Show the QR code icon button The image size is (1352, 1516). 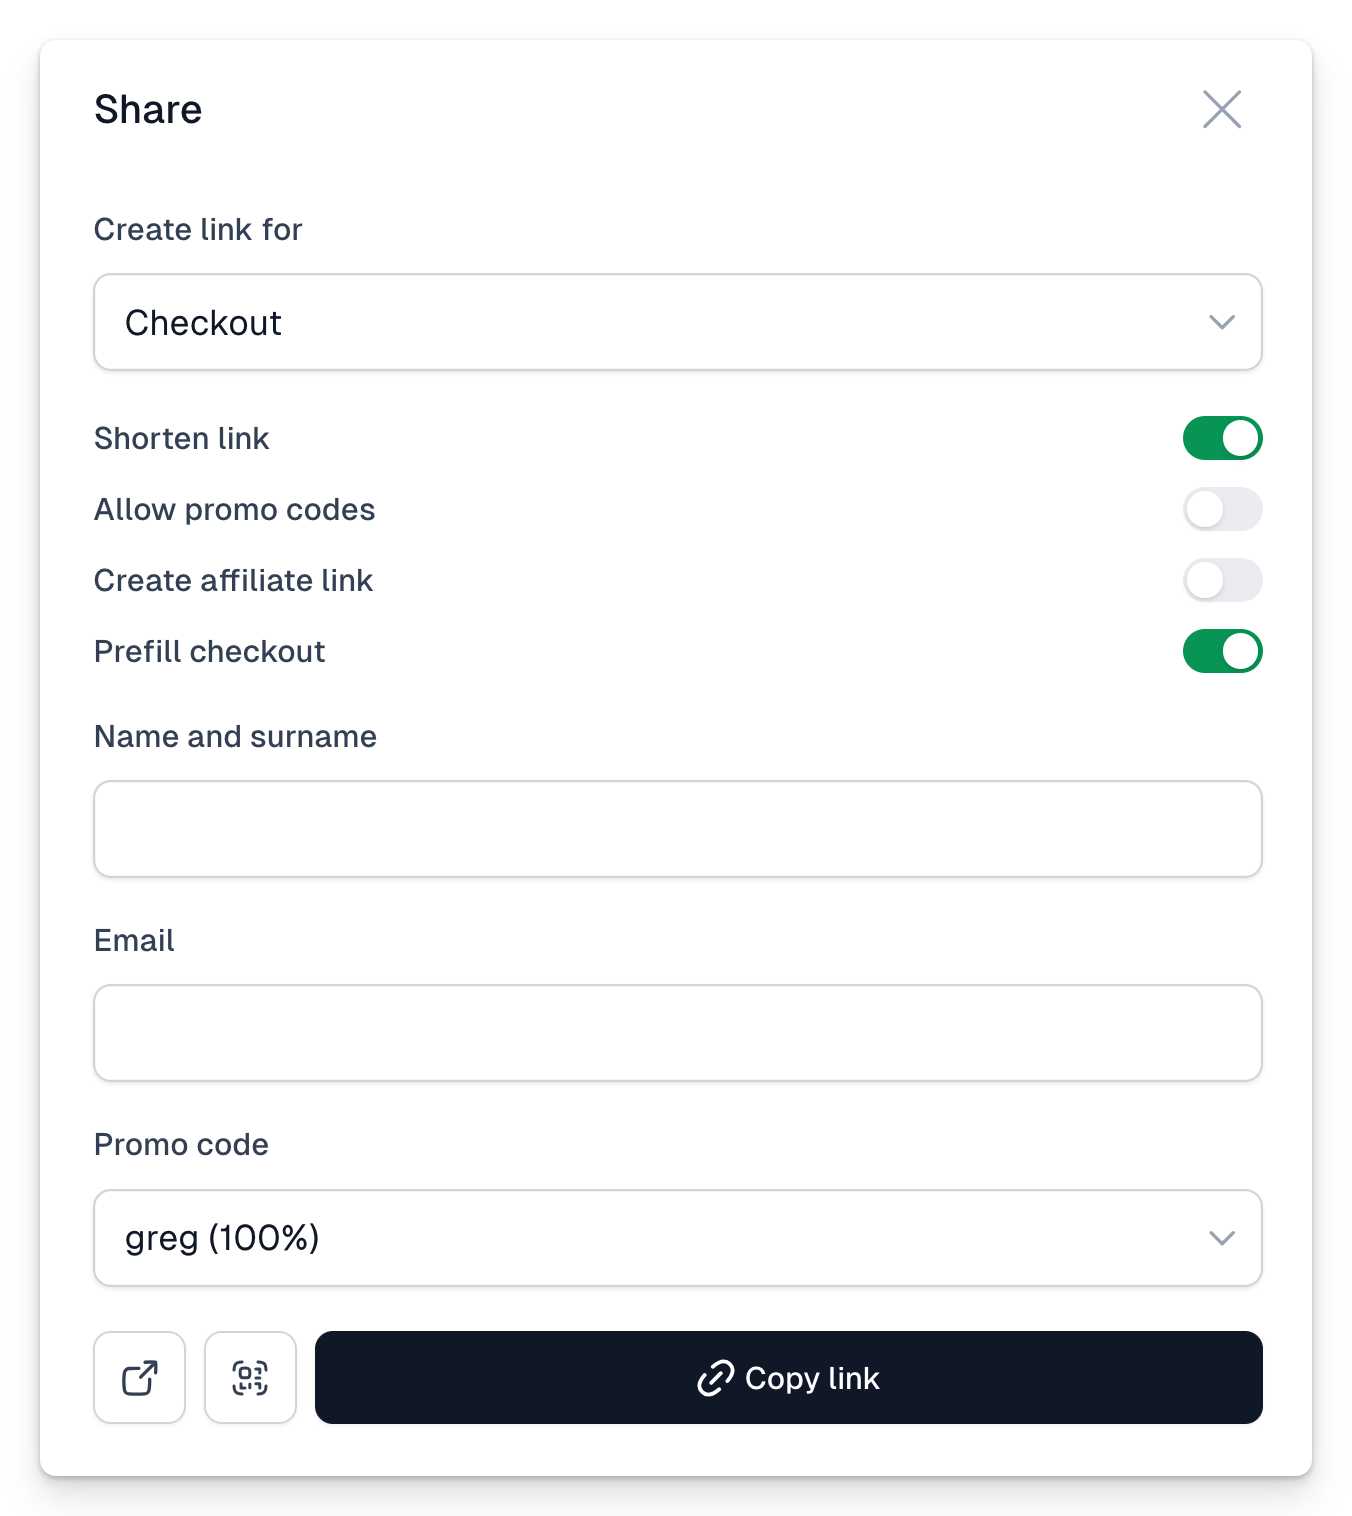tap(250, 1377)
